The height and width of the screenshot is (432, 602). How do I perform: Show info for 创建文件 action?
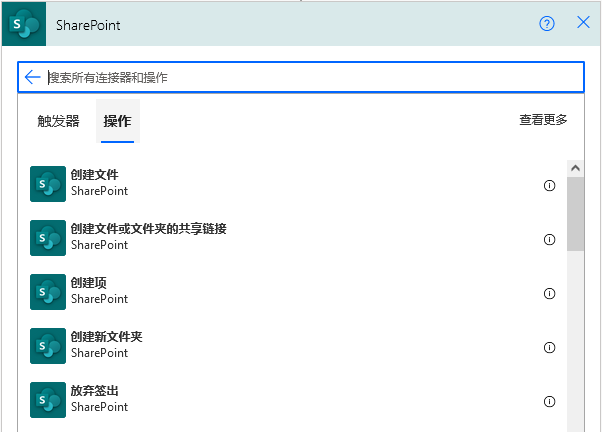(549, 185)
